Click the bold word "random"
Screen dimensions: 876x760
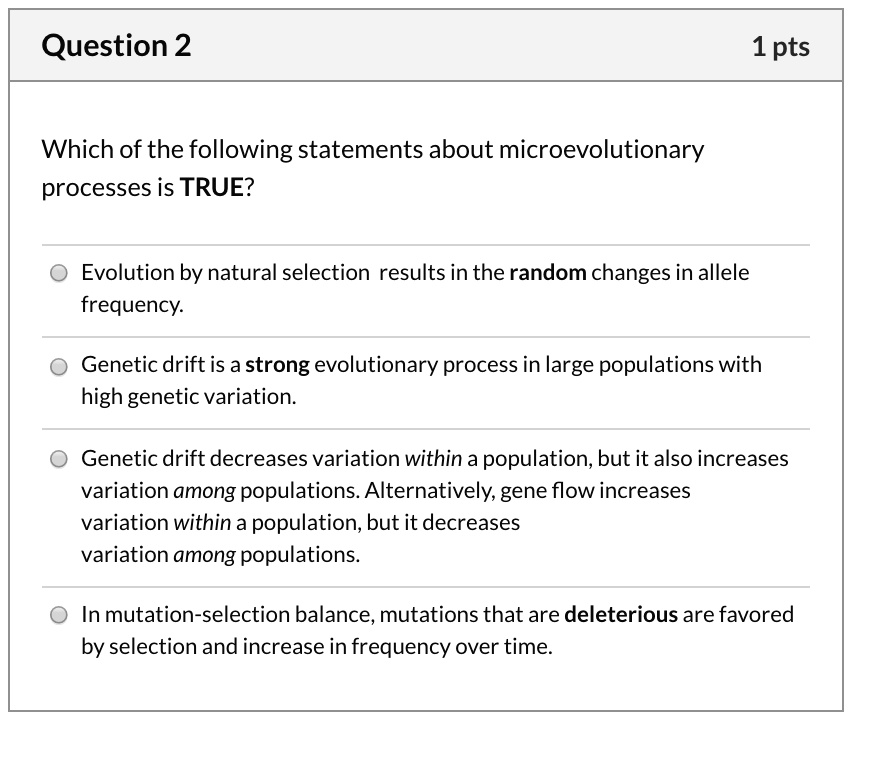click(x=548, y=273)
